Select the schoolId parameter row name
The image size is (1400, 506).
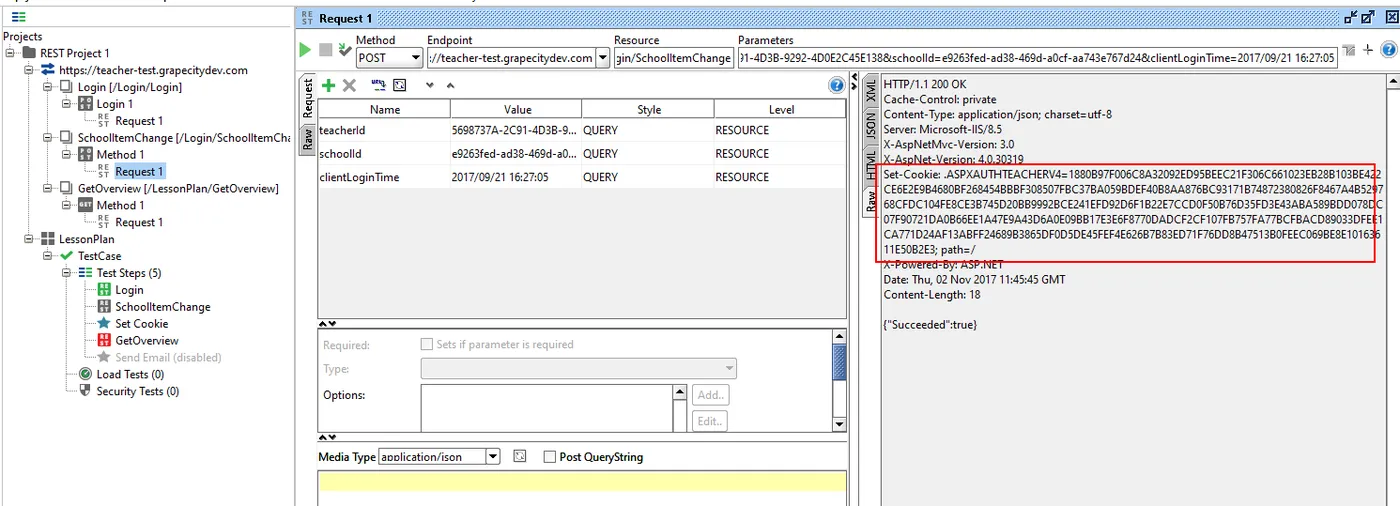point(340,154)
